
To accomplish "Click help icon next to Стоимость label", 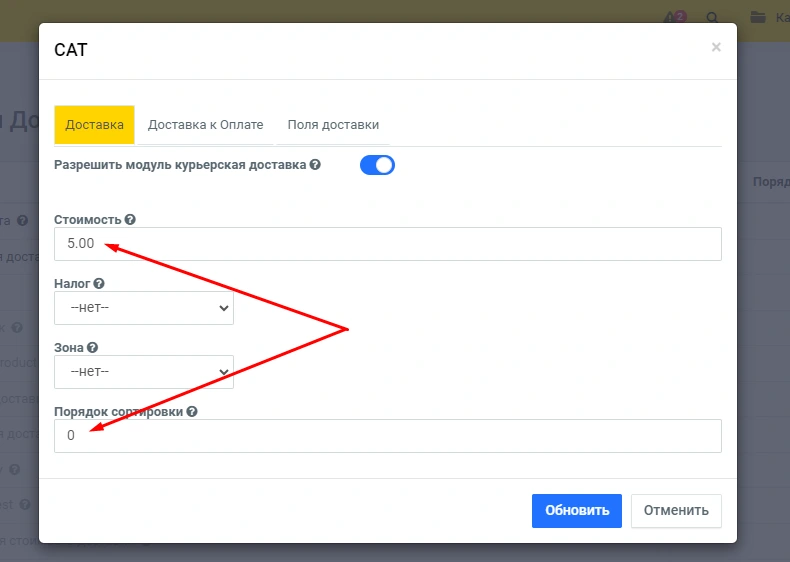I will 130,220.
